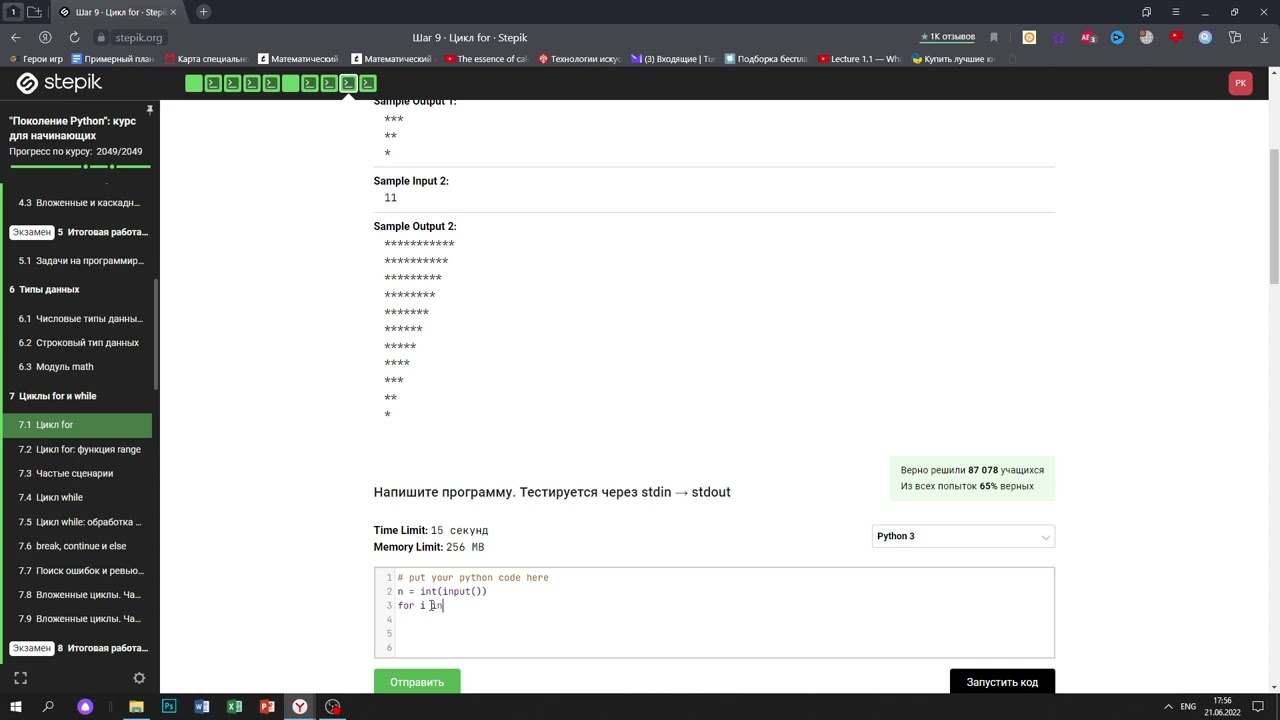The image size is (1280, 720).
Task: Open Windows taskbar search
Action: (x=48, y=706)
